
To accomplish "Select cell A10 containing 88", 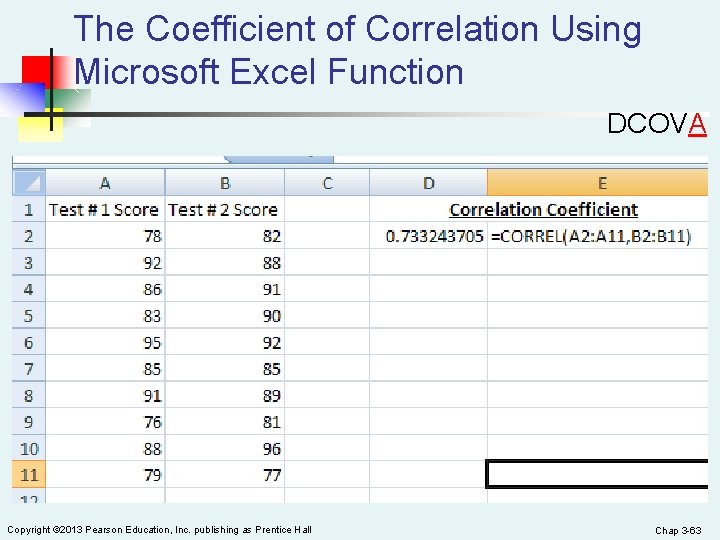I will point(105,448).
